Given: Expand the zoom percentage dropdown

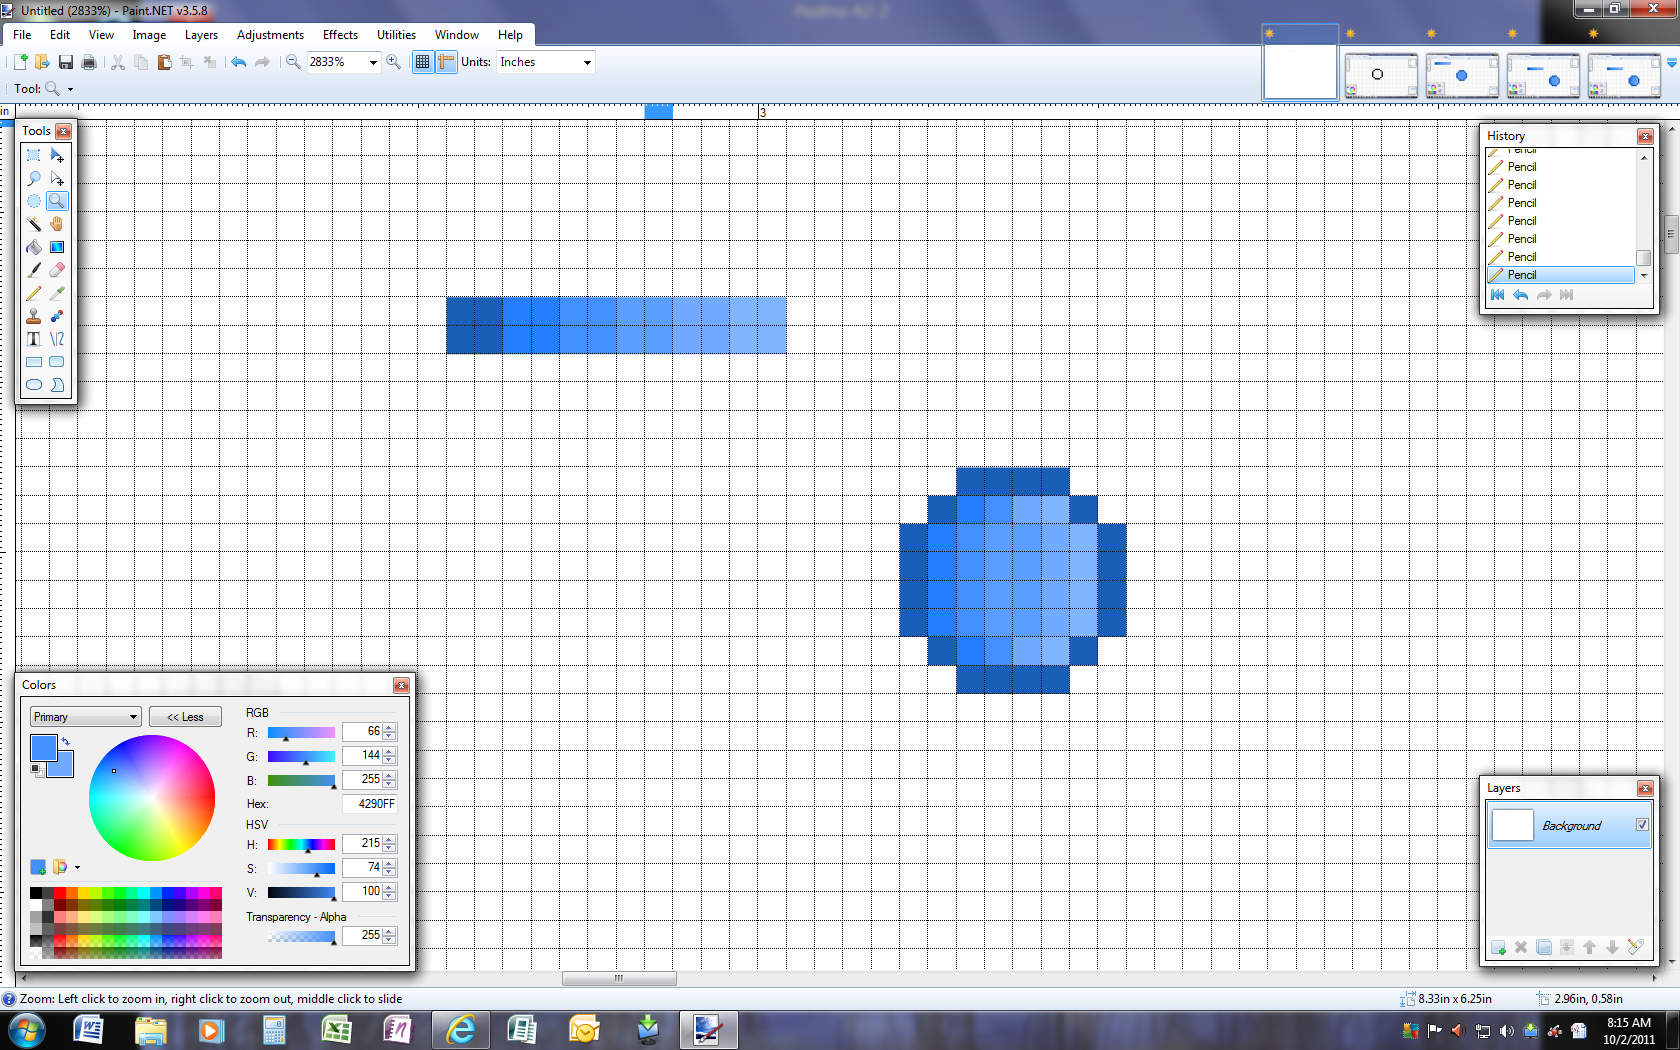Looking at the screenshot, I should [x=373, y=62].
